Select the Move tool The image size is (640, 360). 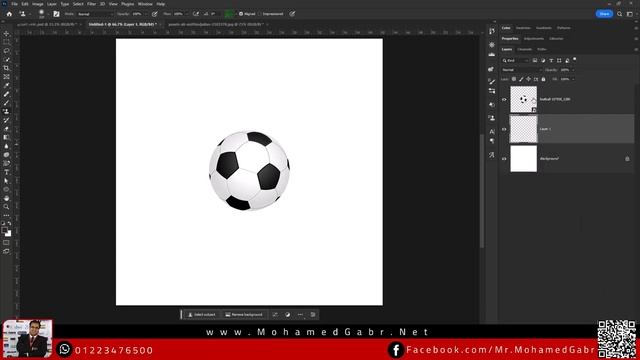[x=6, y=33]
